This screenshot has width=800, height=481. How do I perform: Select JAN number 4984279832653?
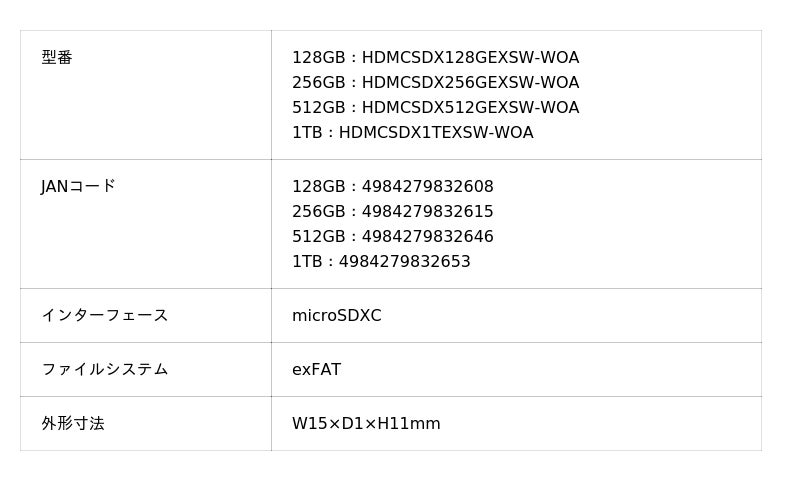tap(405, 262)
